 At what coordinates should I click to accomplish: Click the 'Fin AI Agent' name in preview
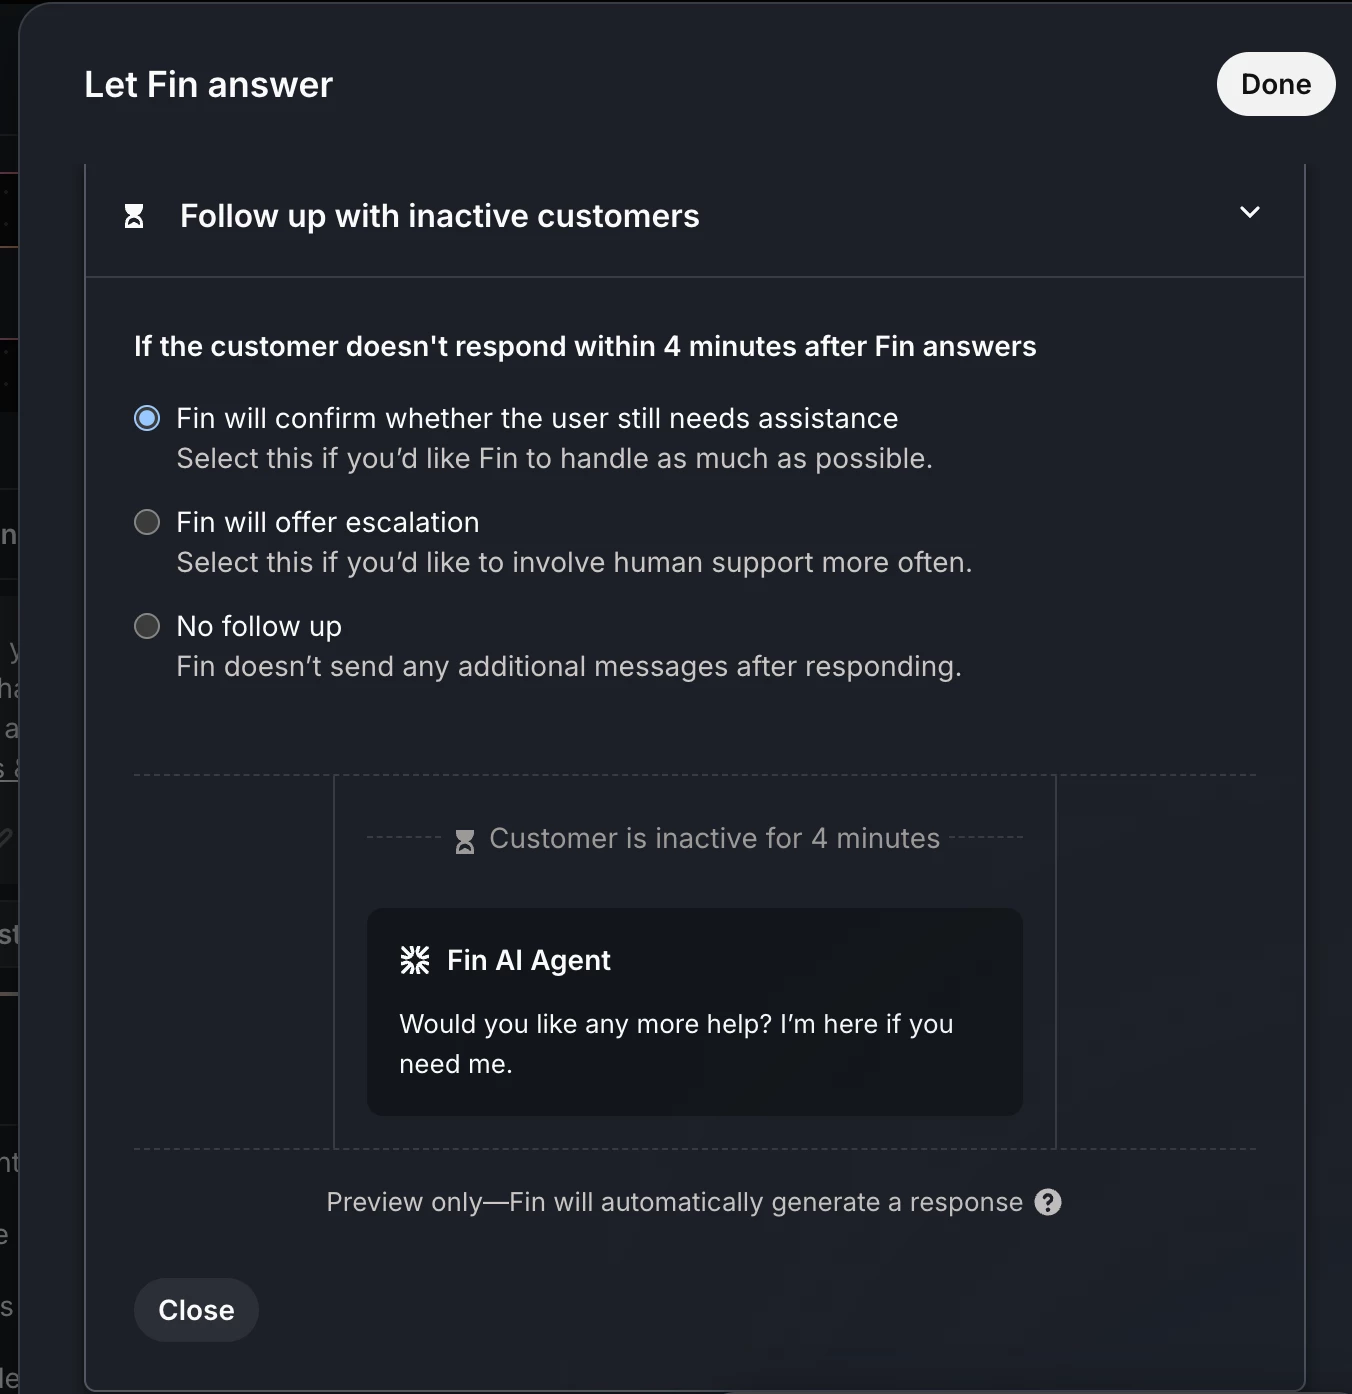coord(529,960)
